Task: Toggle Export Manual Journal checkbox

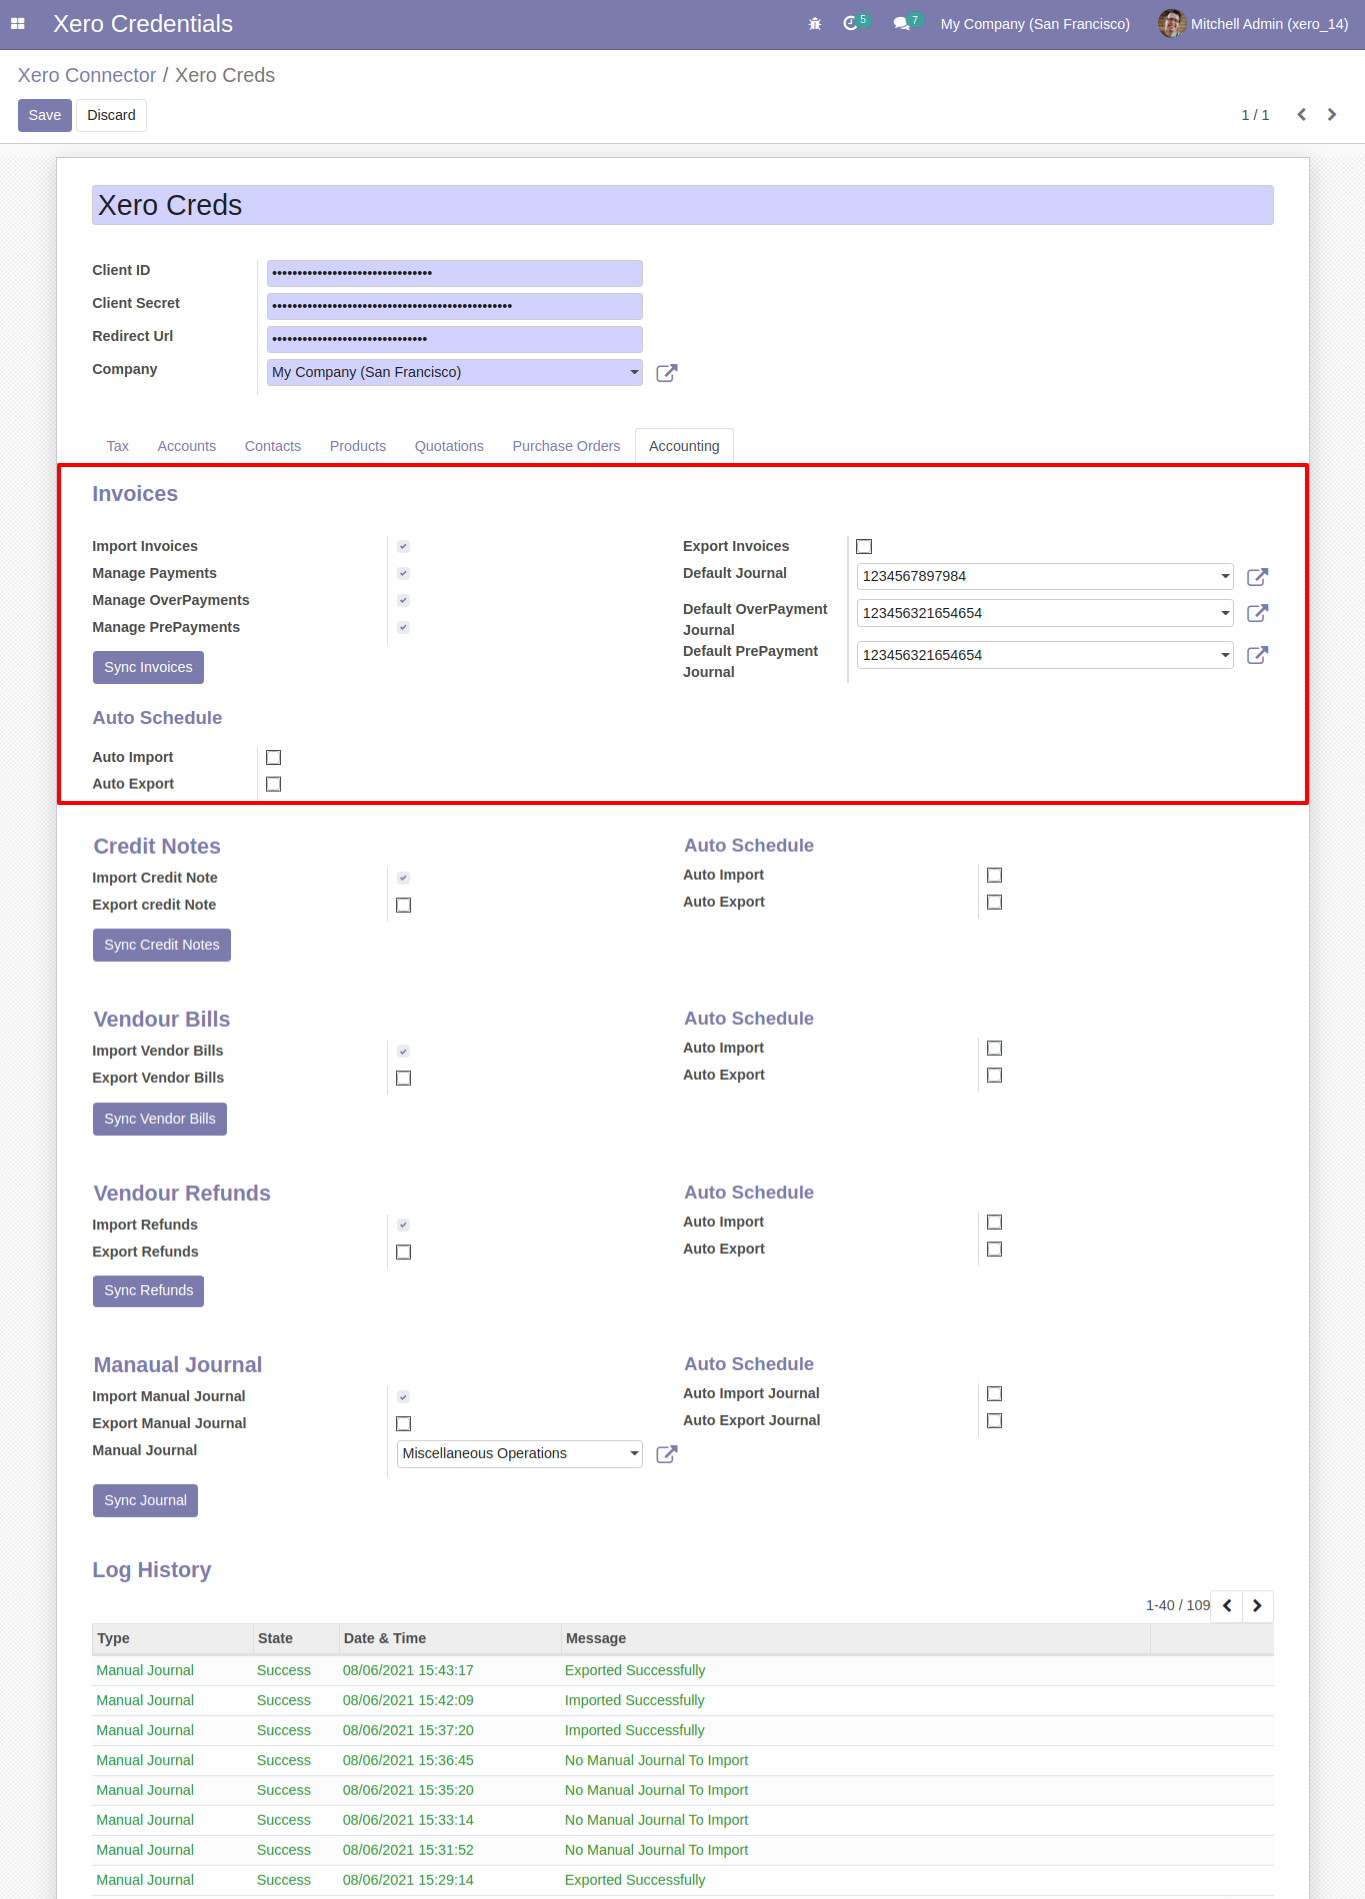Action: click(x=403, y=1424)
